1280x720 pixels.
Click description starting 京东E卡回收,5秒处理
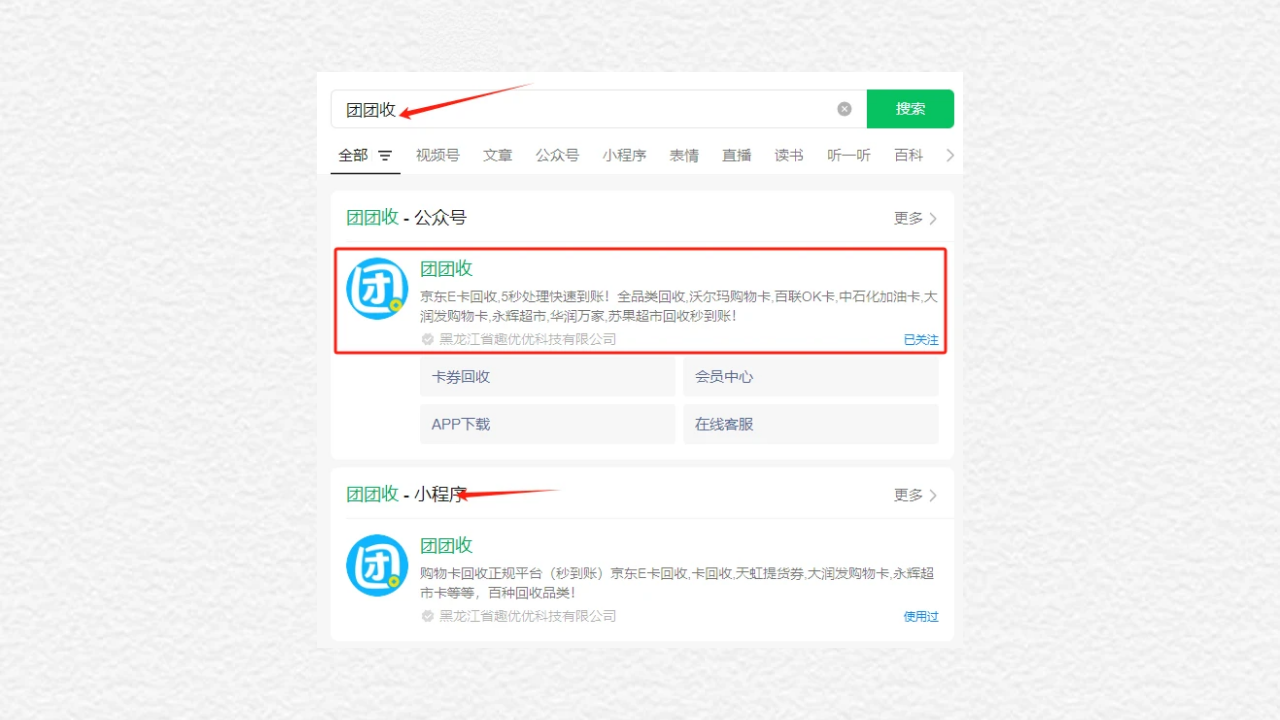coord(679,306)
